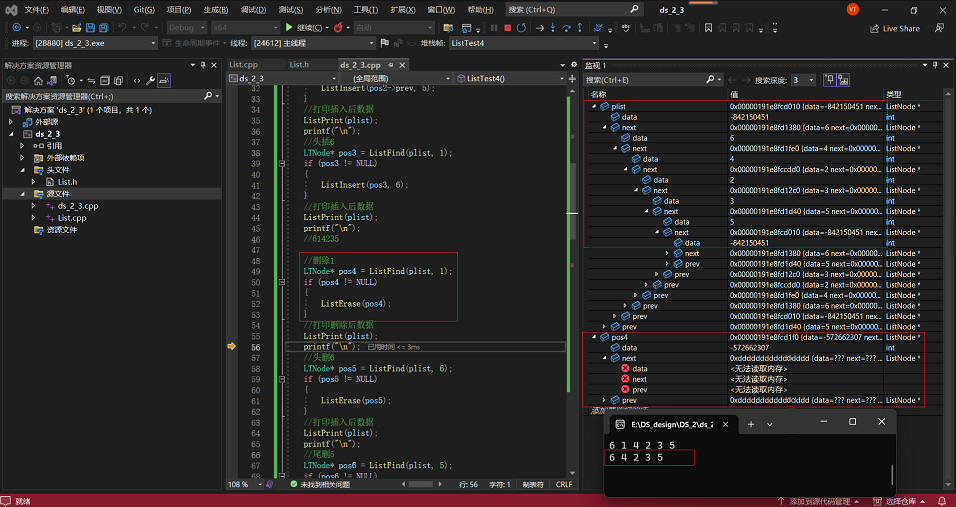Click the green Continue play icon
Screen dimensions: 956x507
289,28
